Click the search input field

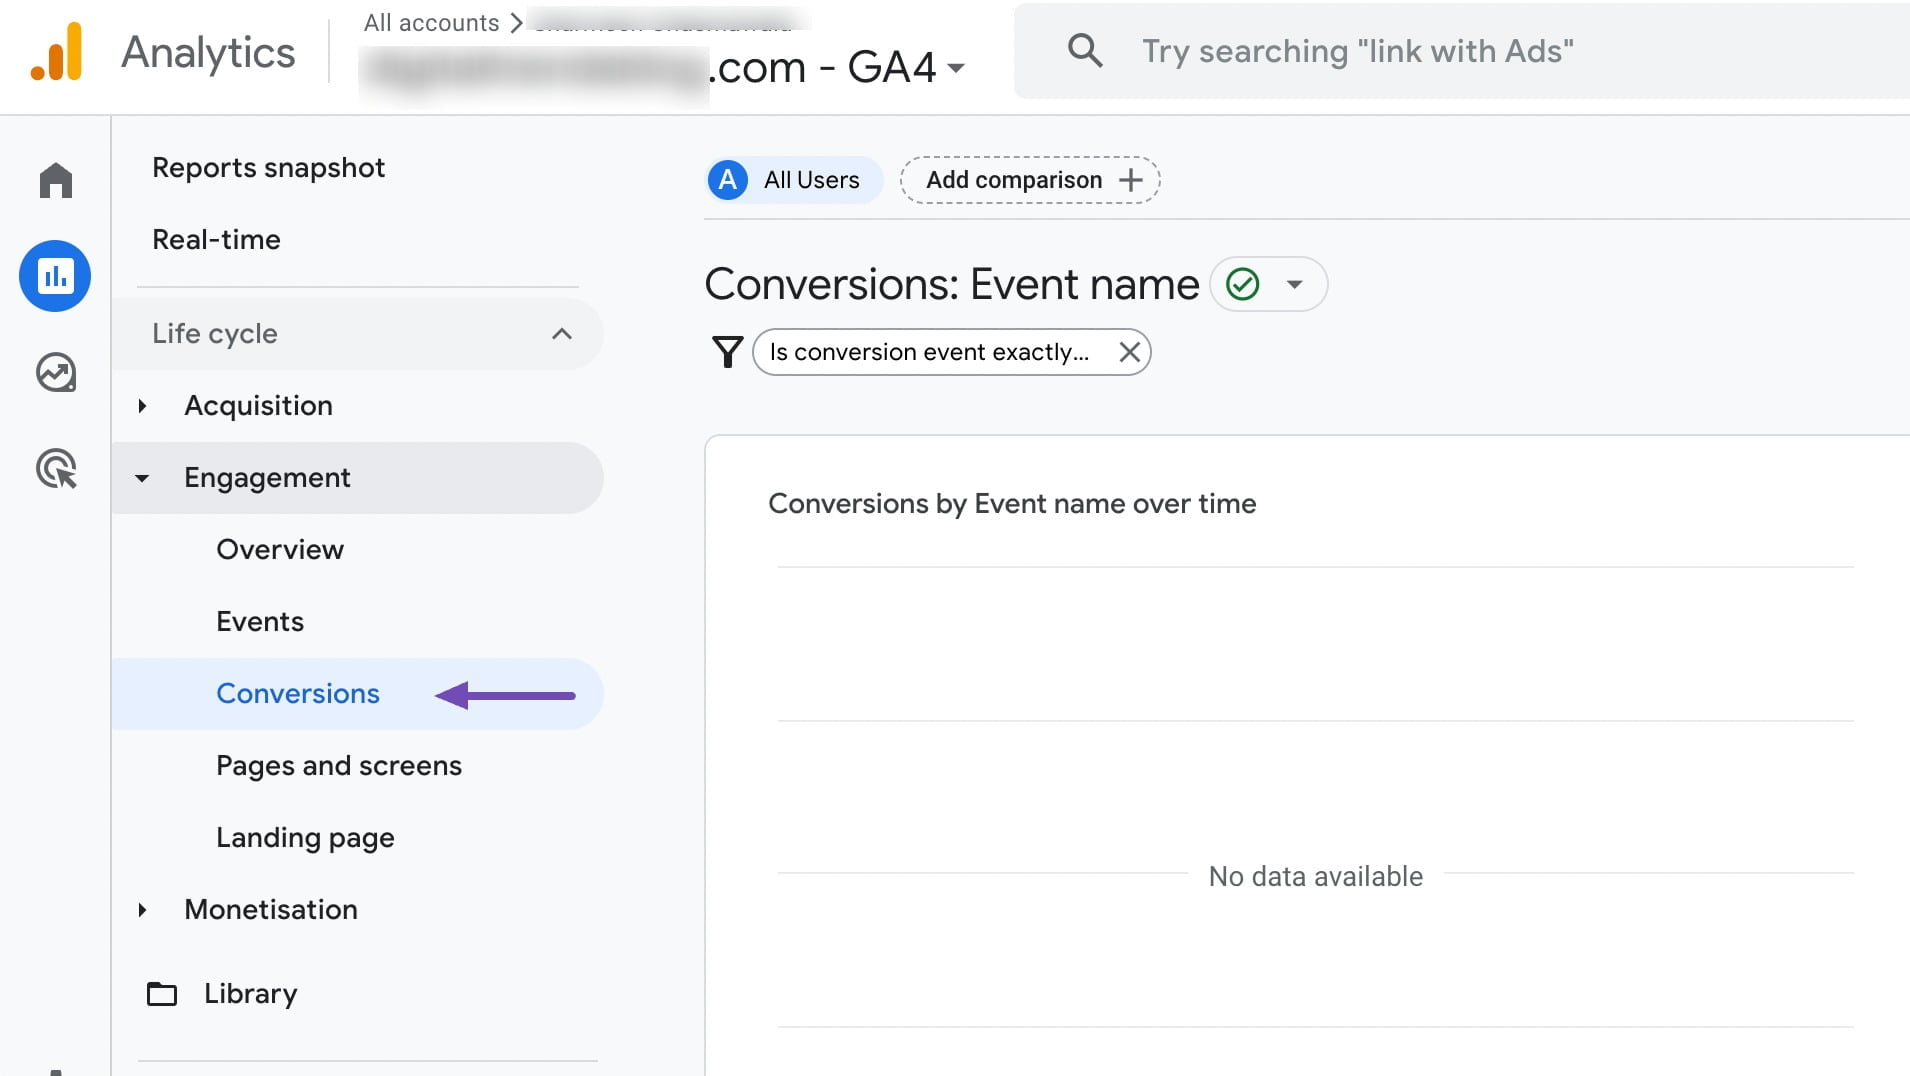click(1461, 50)
